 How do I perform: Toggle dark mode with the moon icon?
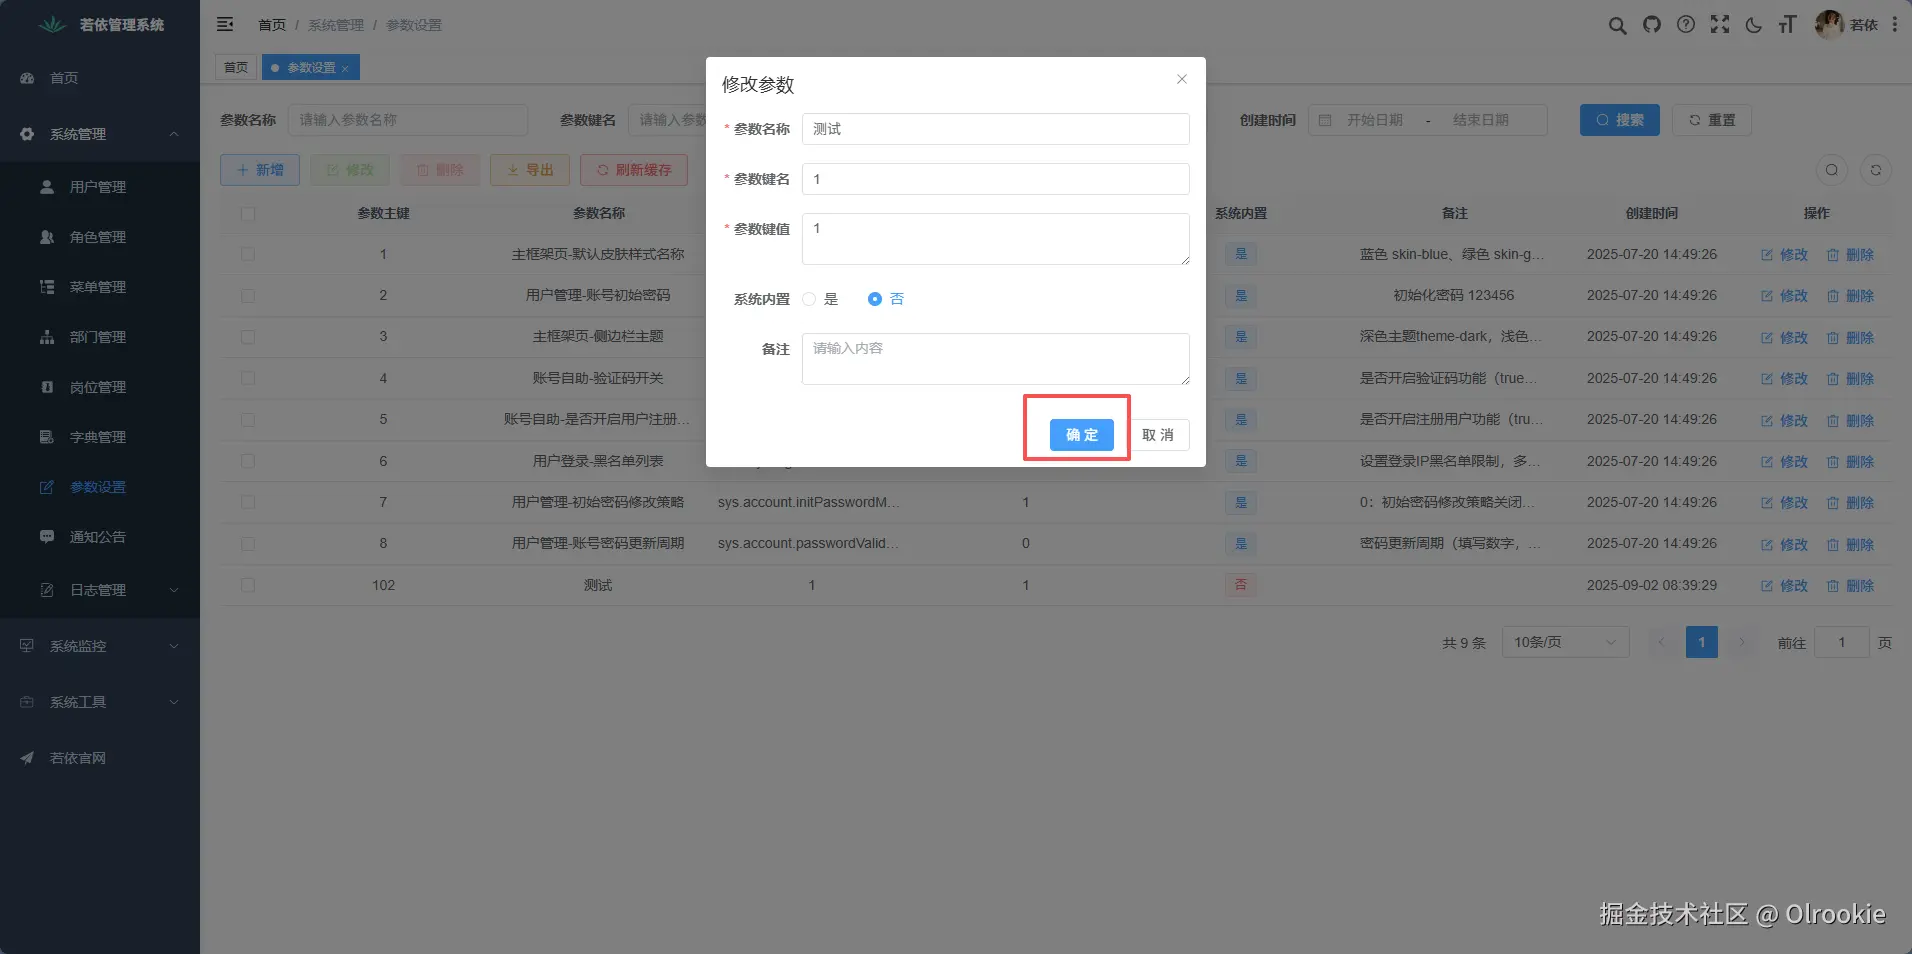pos(1754,25)
